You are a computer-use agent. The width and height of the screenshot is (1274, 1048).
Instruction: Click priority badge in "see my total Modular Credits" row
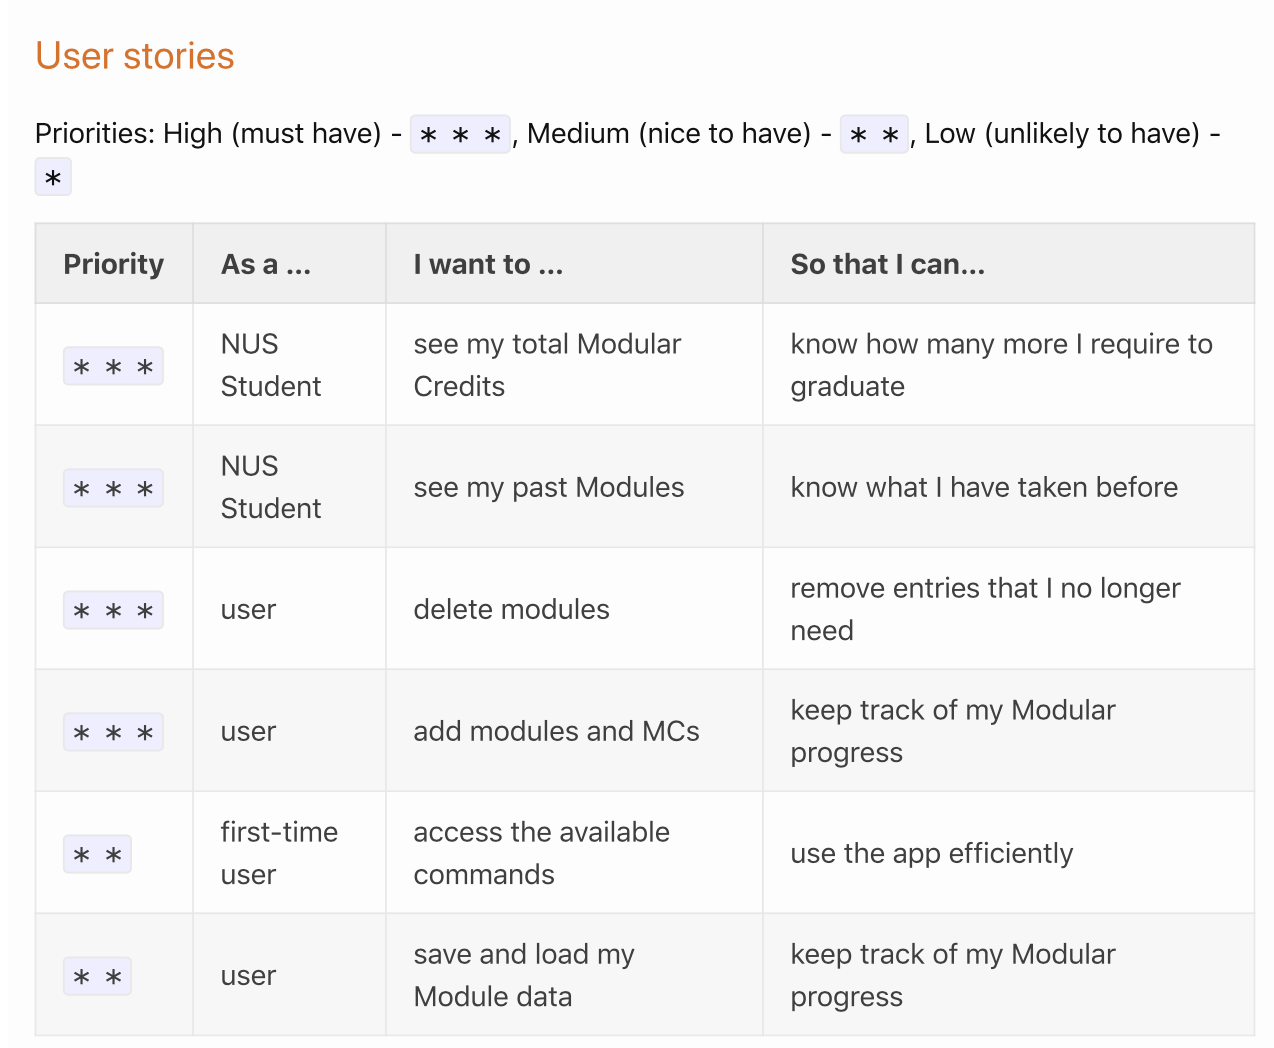pos(113,366)
